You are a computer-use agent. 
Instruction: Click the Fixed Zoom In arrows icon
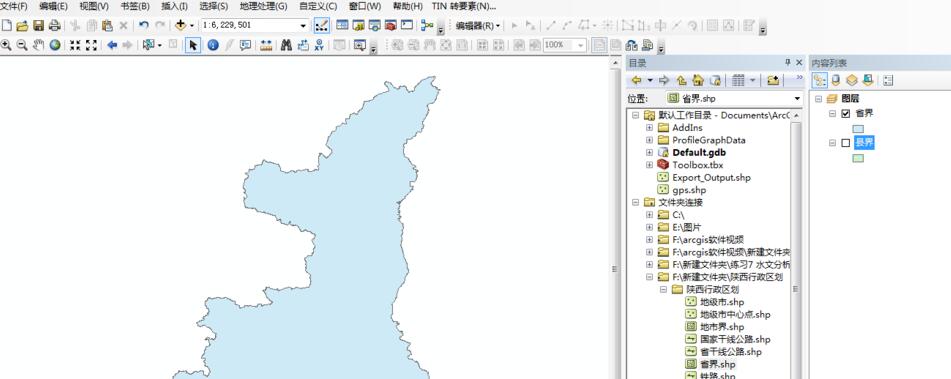(x=75, y=45)
